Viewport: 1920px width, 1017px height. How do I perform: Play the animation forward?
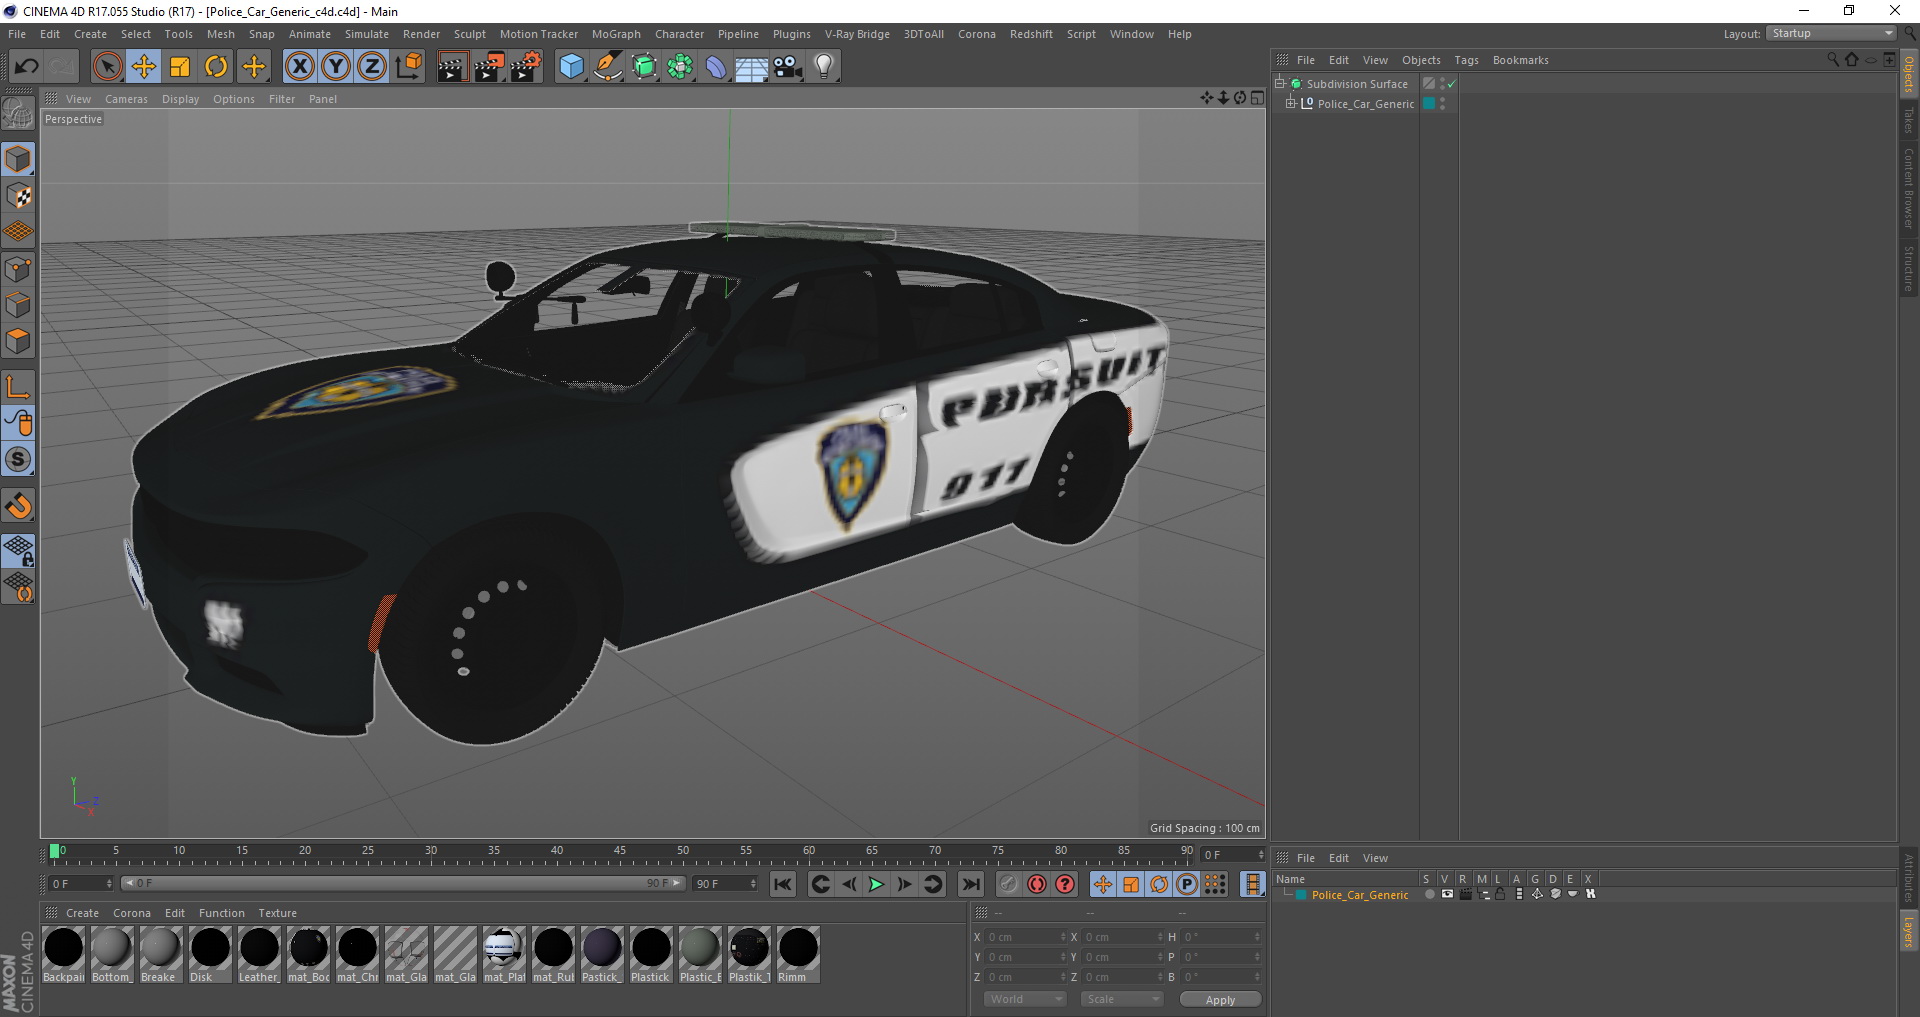pos(876,884)
